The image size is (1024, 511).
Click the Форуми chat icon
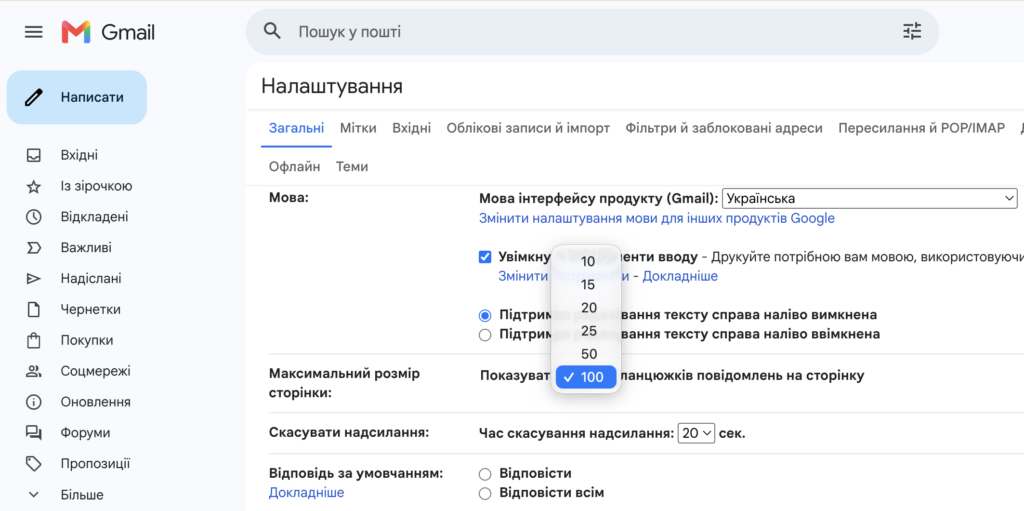(x=33, y=433)
